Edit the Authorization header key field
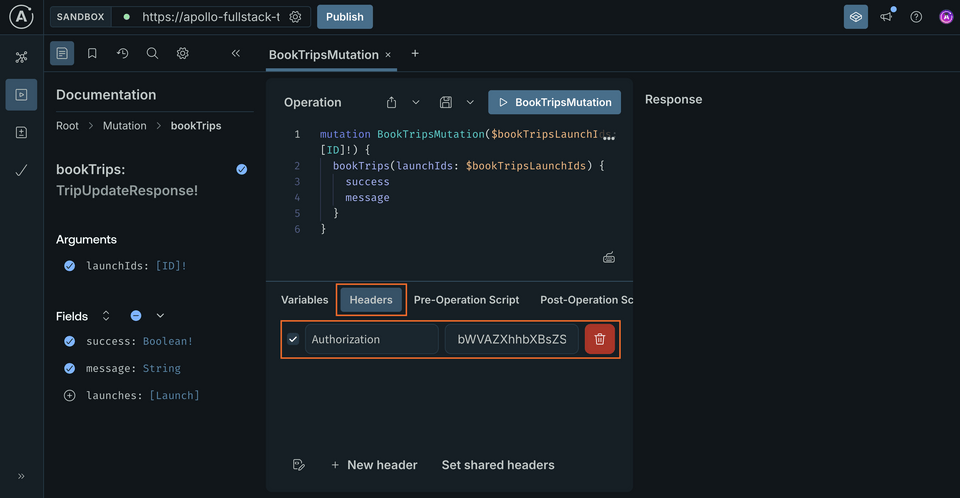960x498 pixels. [x=372, y=339]
